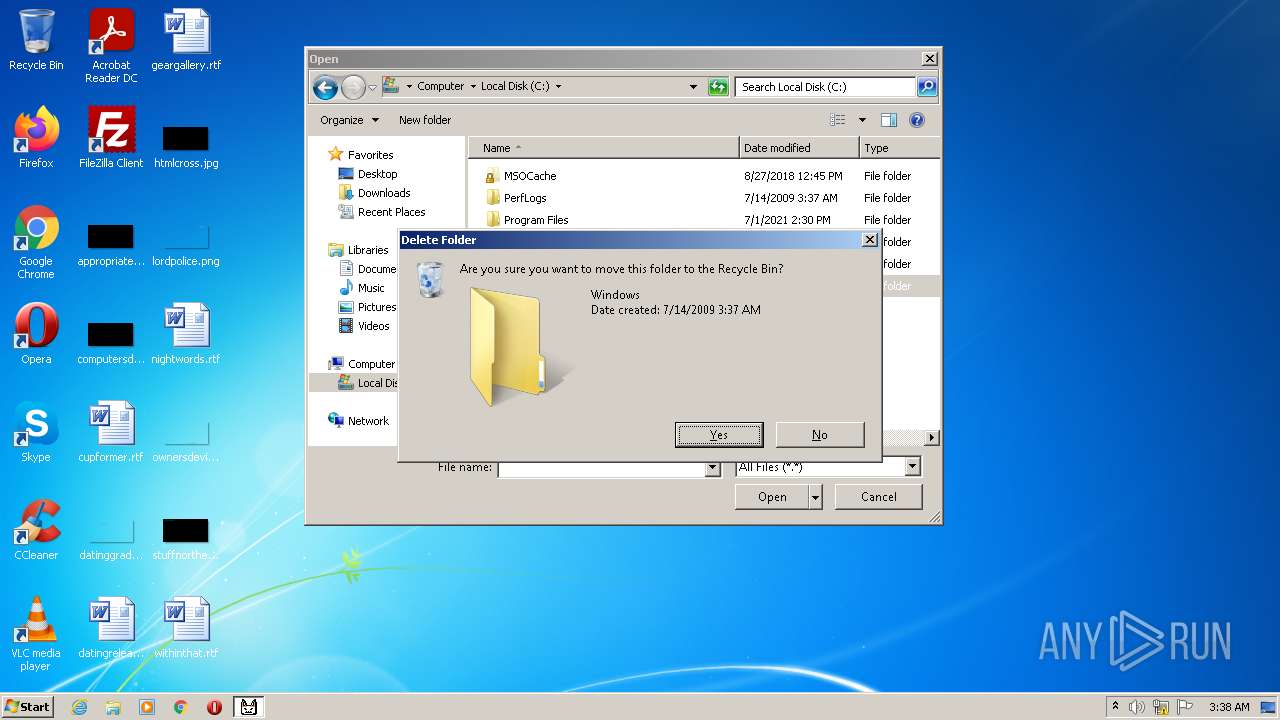The height and width of the screenshot is (720, 1280).
Task: Change the view with views icon
Action: click(838, 120)
